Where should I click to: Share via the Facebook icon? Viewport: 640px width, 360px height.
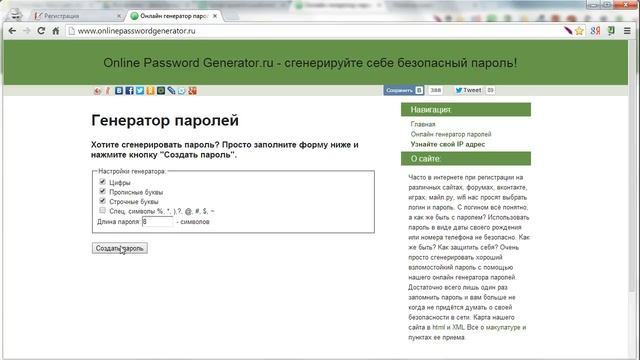click(x=129, y=91)
